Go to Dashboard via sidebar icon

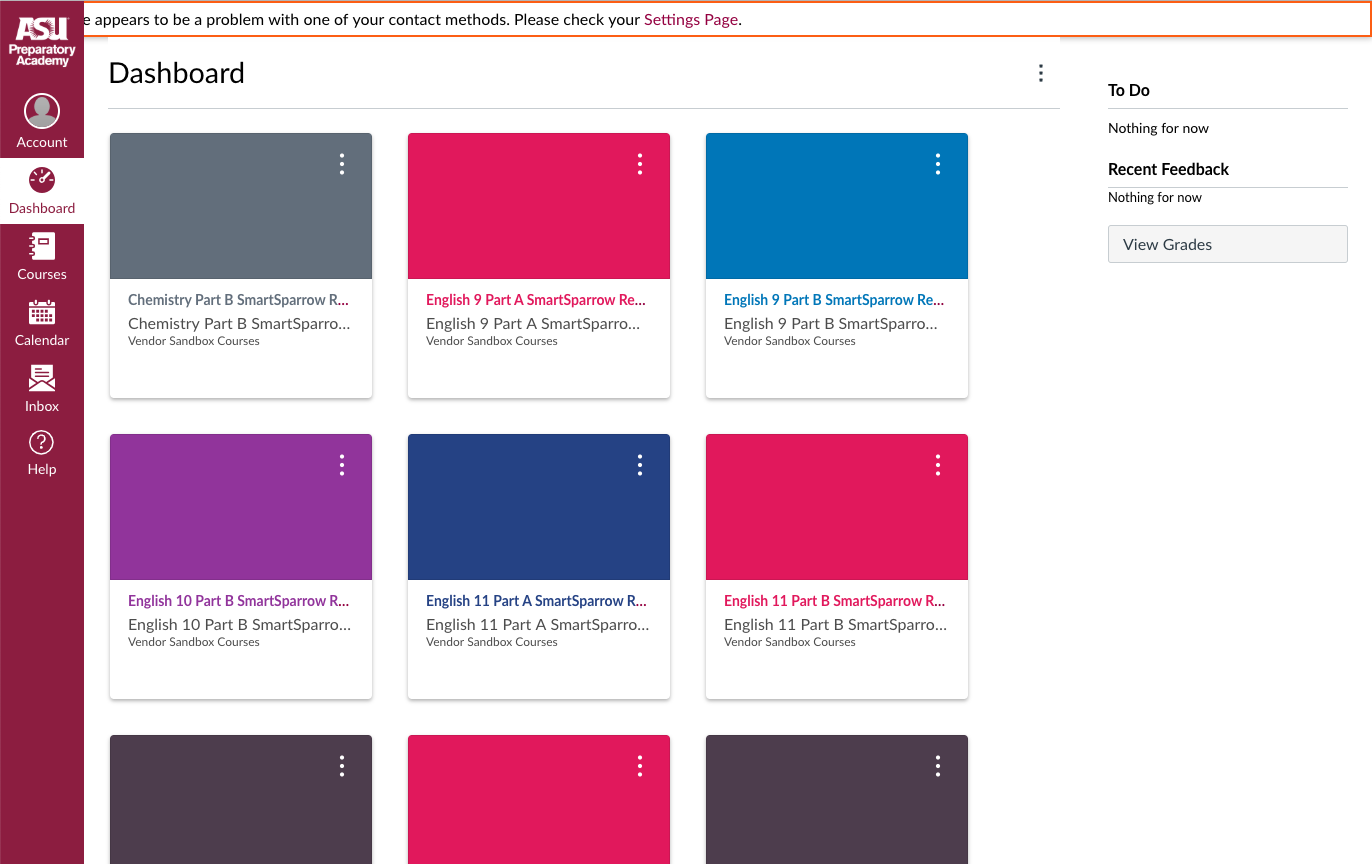pyautogui.click(x=42, y=191)
